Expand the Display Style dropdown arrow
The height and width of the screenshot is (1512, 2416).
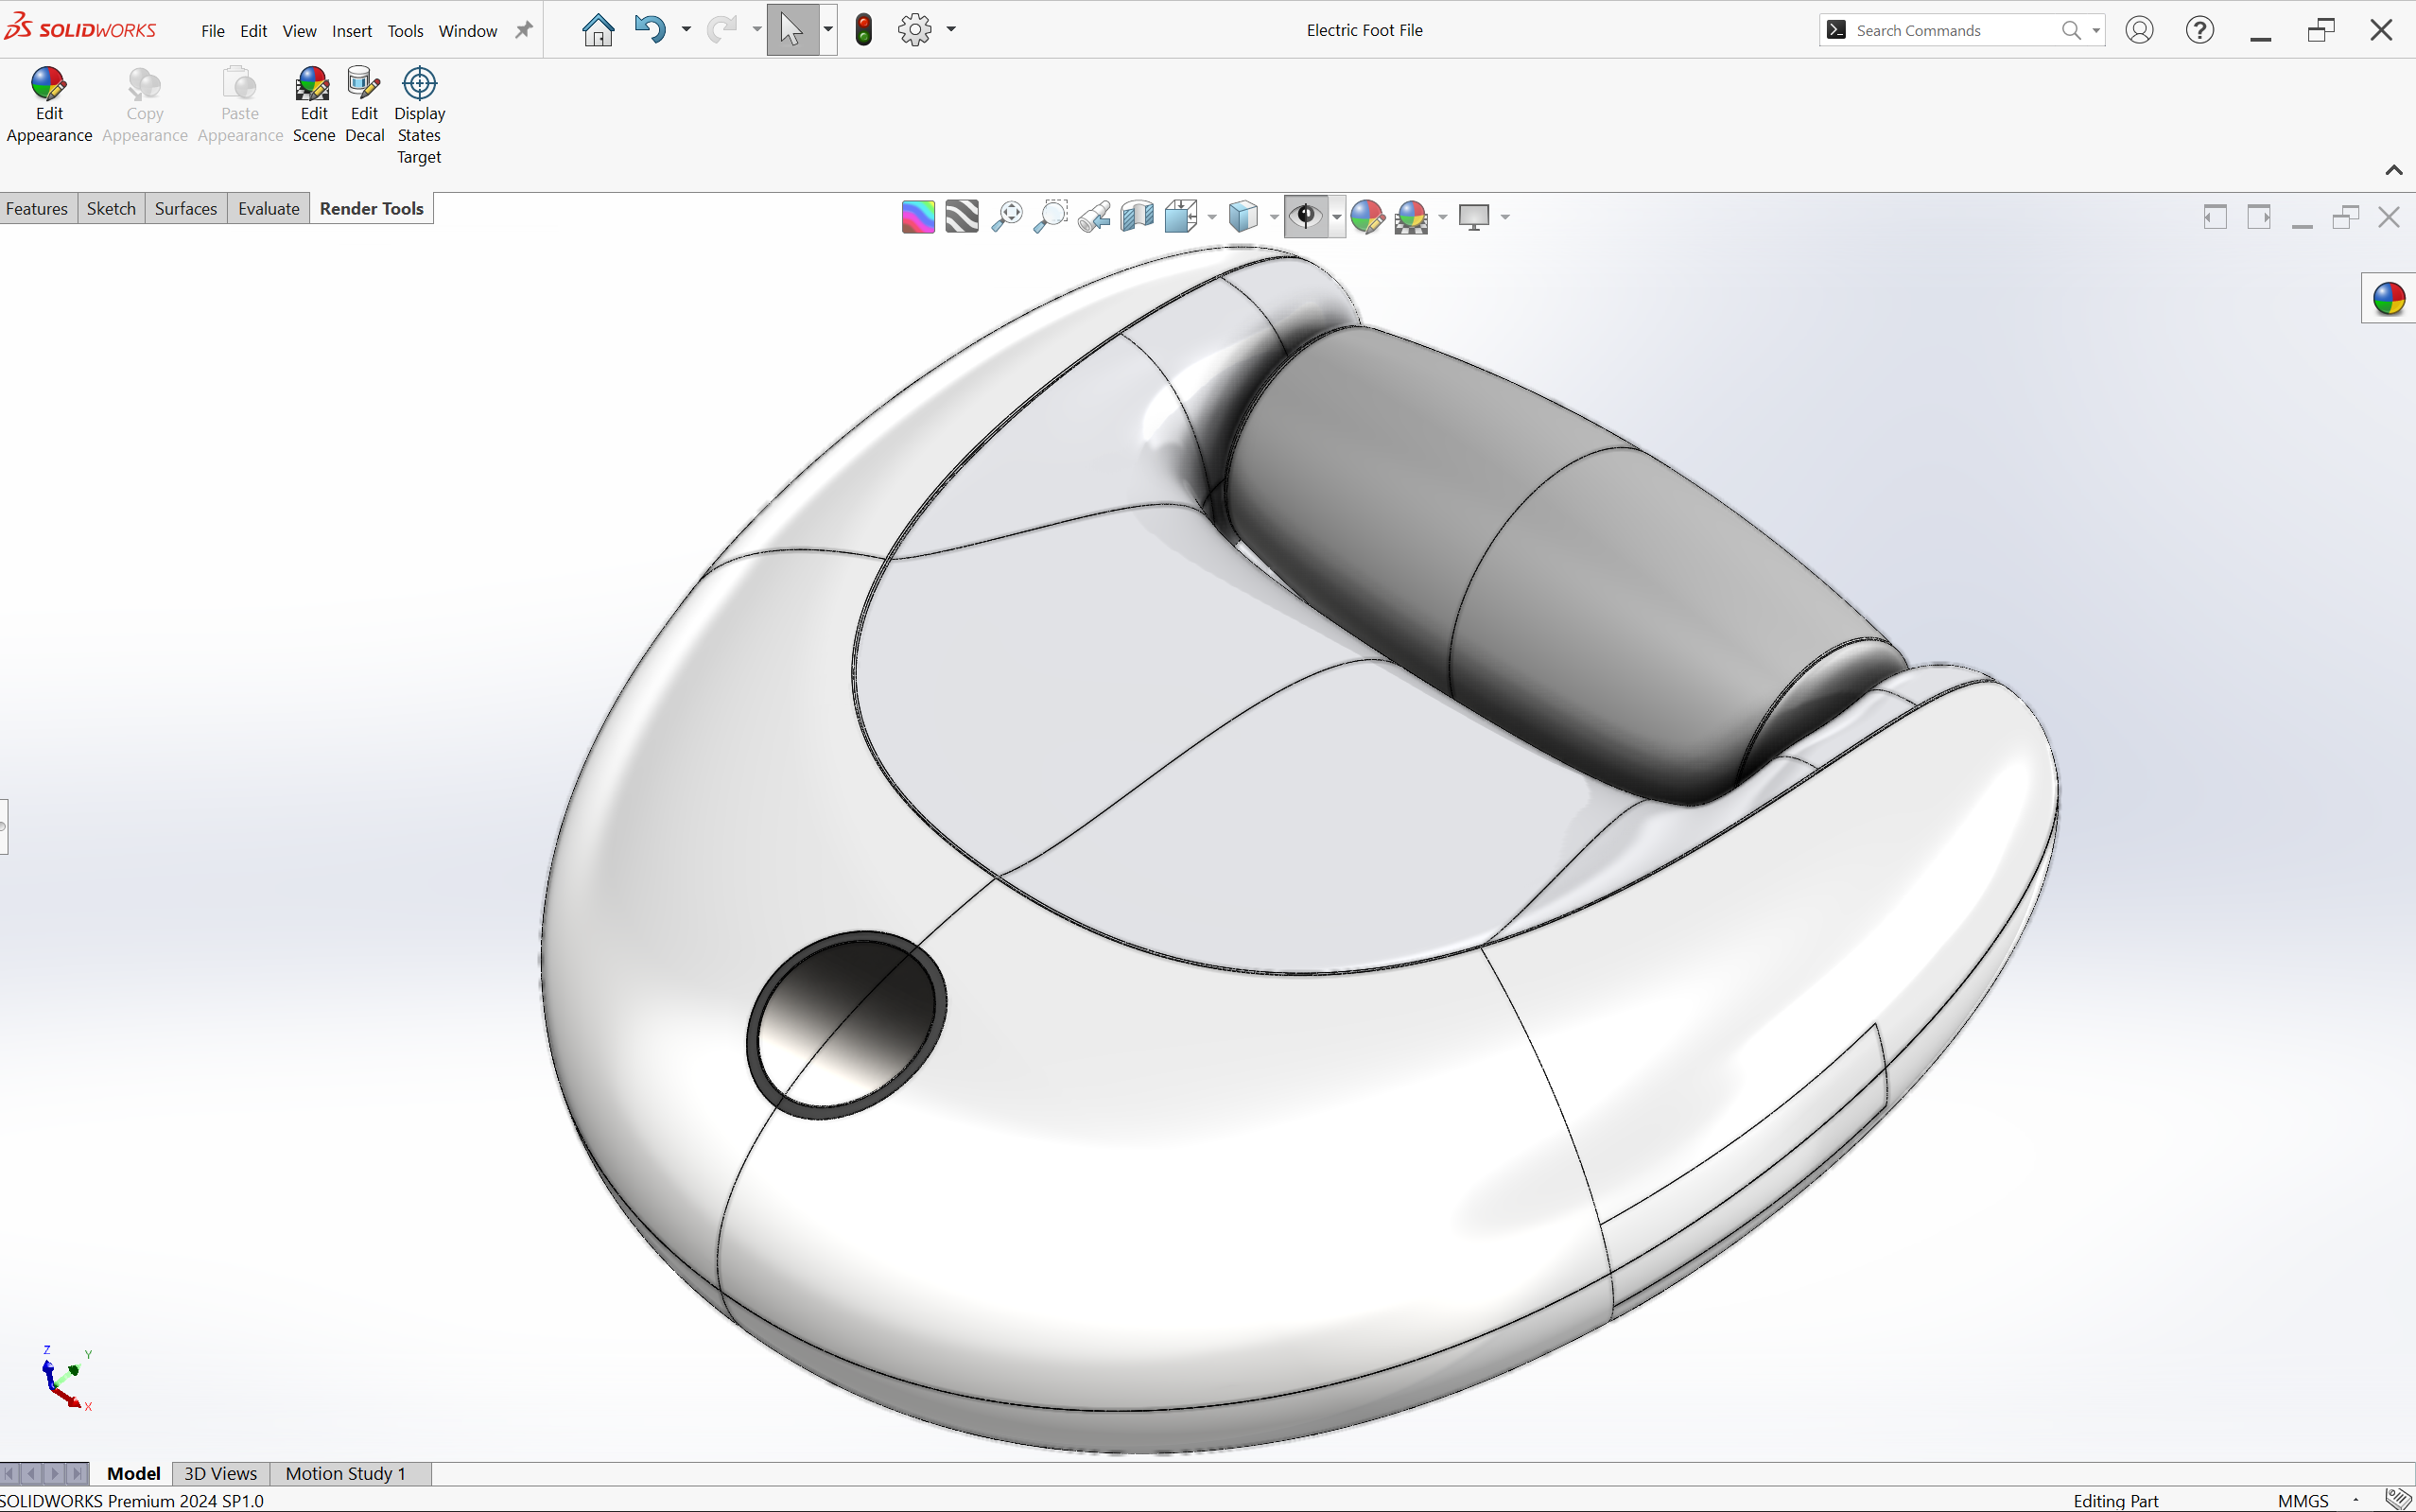coord(1274,217)
